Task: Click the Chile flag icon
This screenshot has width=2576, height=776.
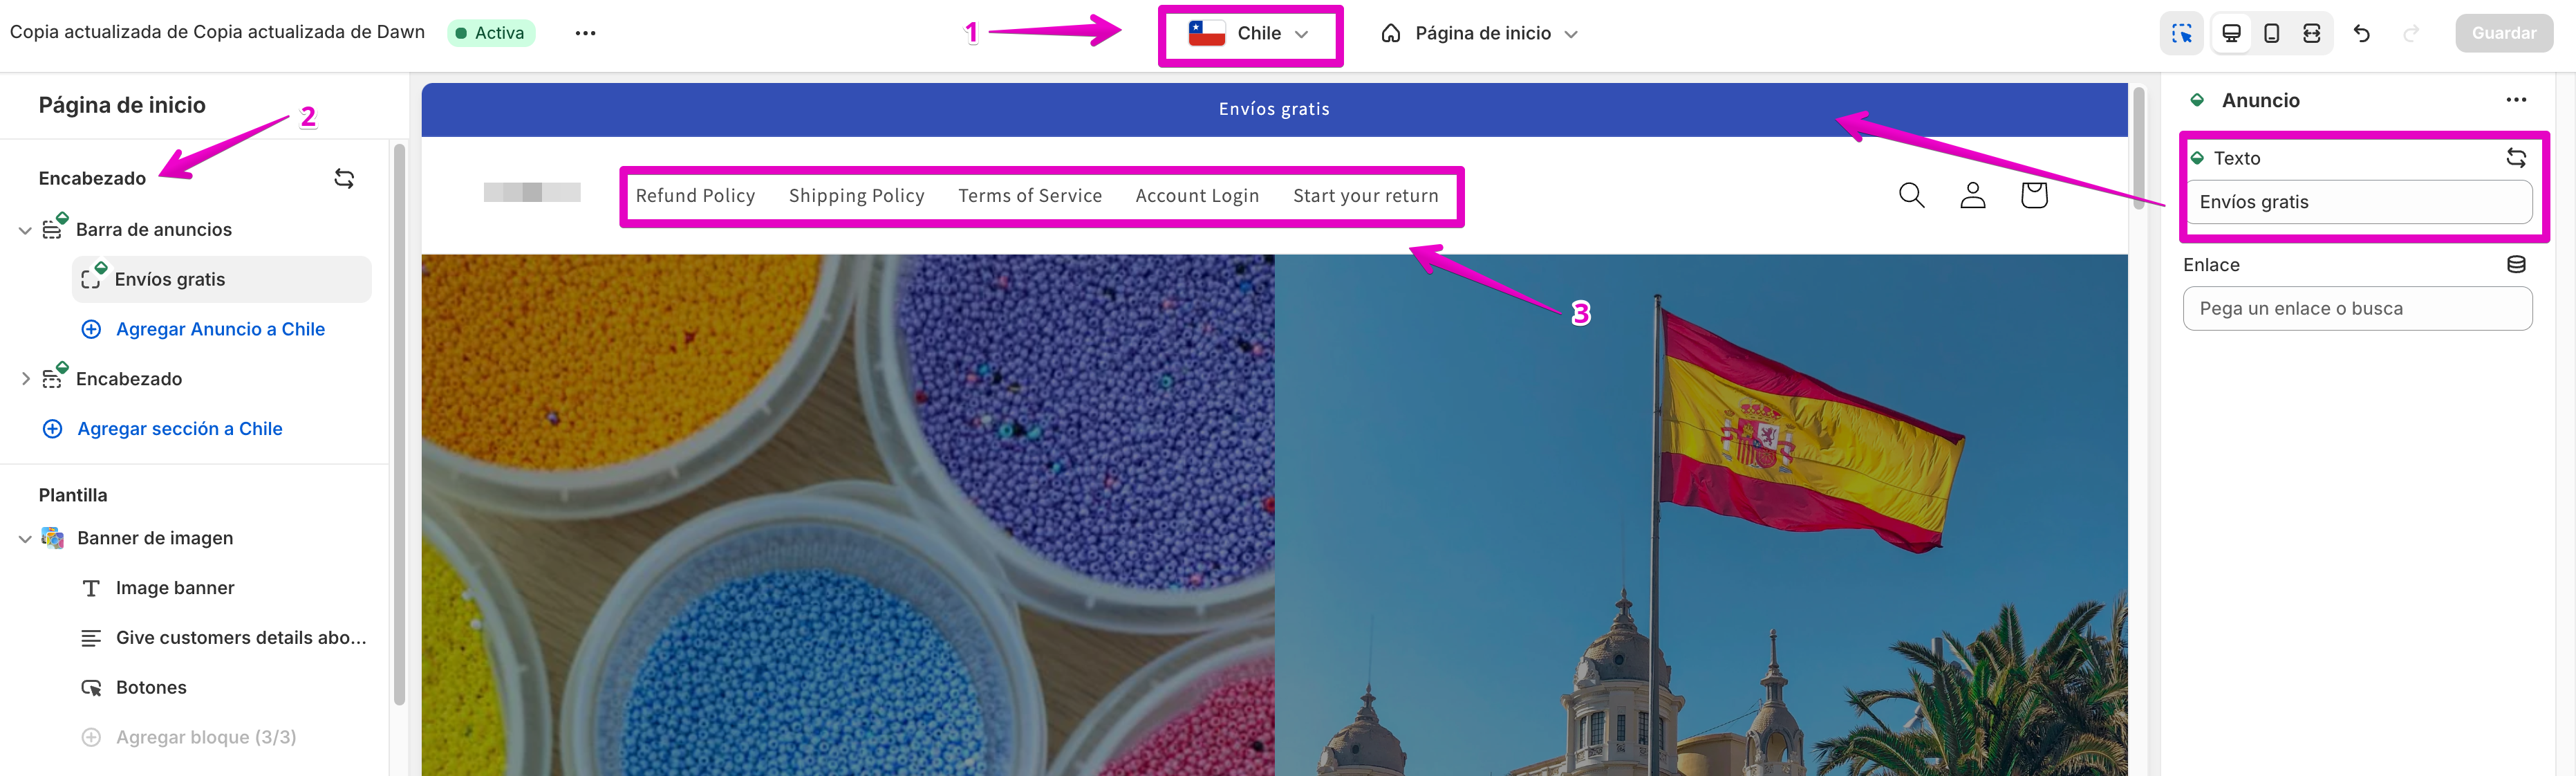Action: tap(1206, 33)
